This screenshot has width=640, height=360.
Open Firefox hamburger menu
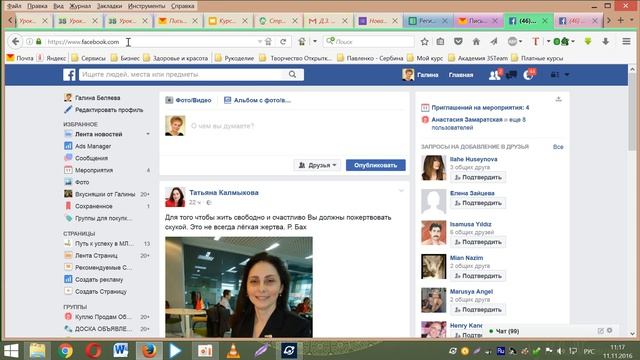(626, 41)
